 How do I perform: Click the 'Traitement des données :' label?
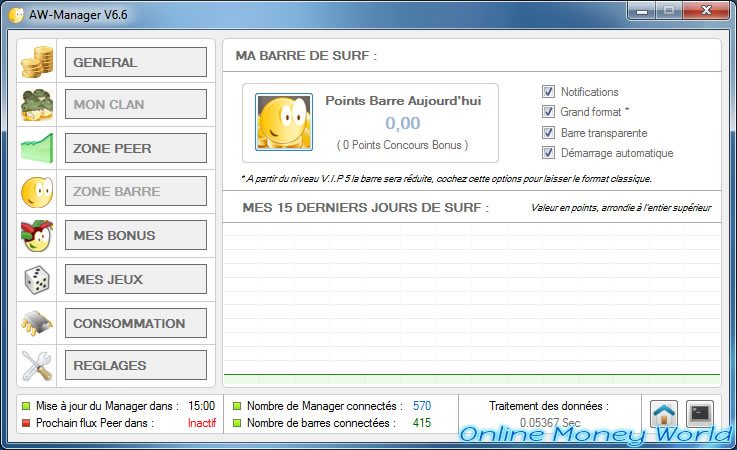point(549,405)
